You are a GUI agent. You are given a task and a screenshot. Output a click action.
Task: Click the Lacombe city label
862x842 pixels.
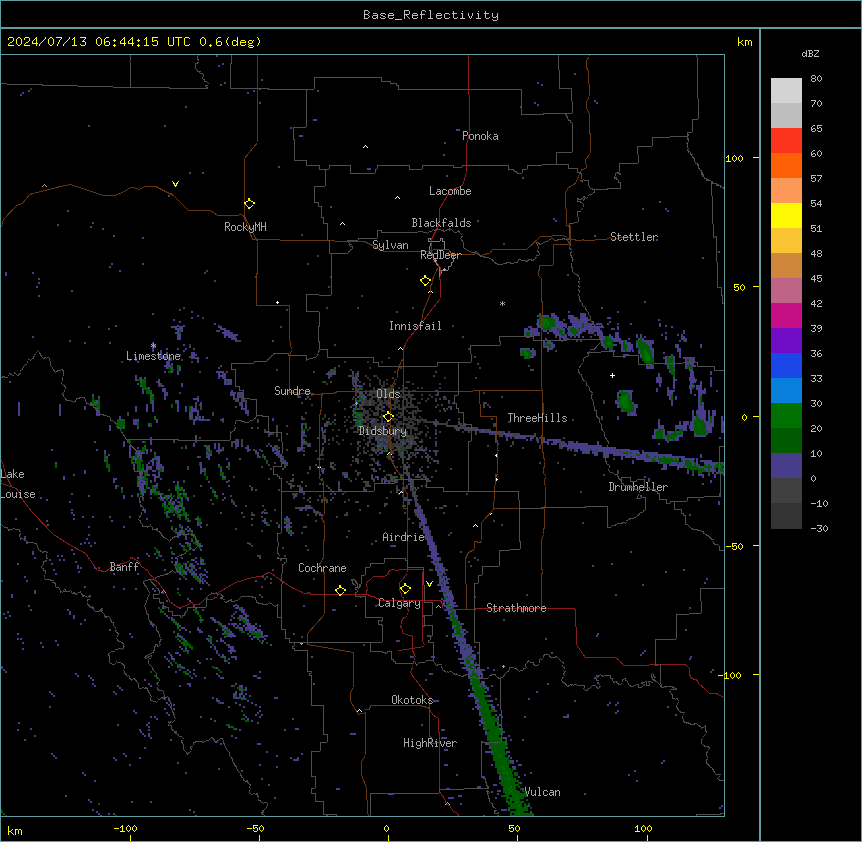pyautogui.click(x=450, y=191)
